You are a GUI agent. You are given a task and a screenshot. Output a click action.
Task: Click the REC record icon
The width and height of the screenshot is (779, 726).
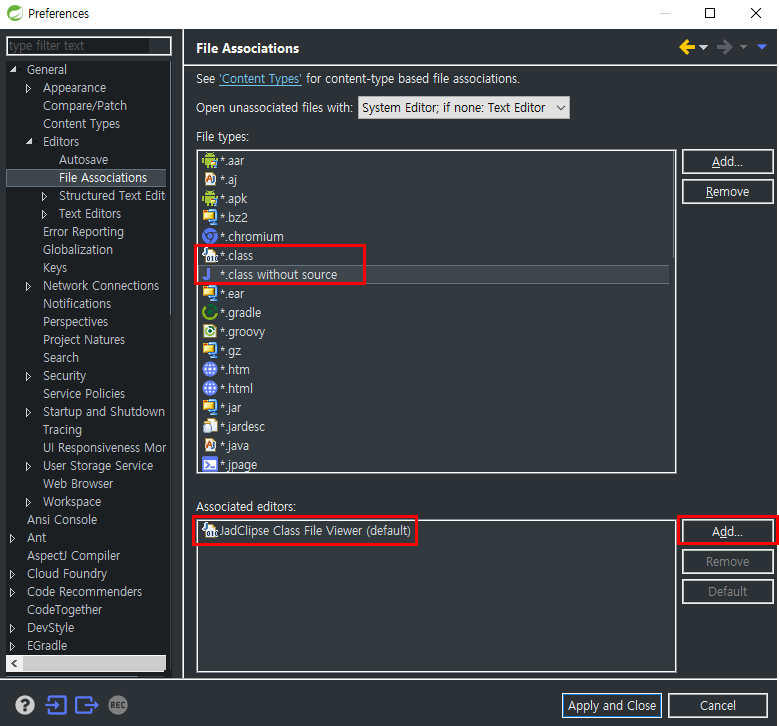[118, 705]
